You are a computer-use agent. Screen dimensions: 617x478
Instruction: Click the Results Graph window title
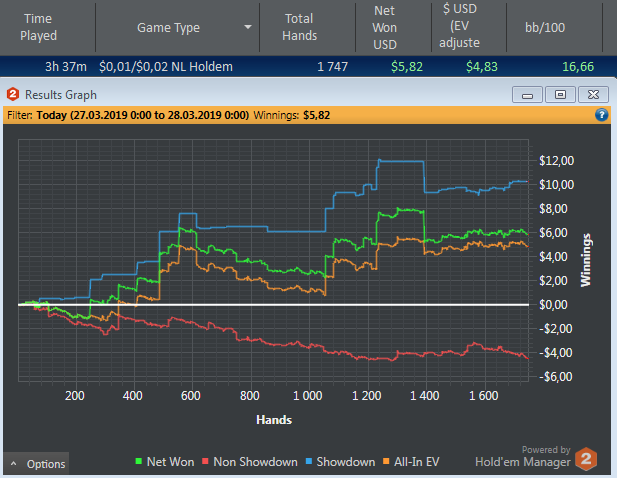(61, 95)
